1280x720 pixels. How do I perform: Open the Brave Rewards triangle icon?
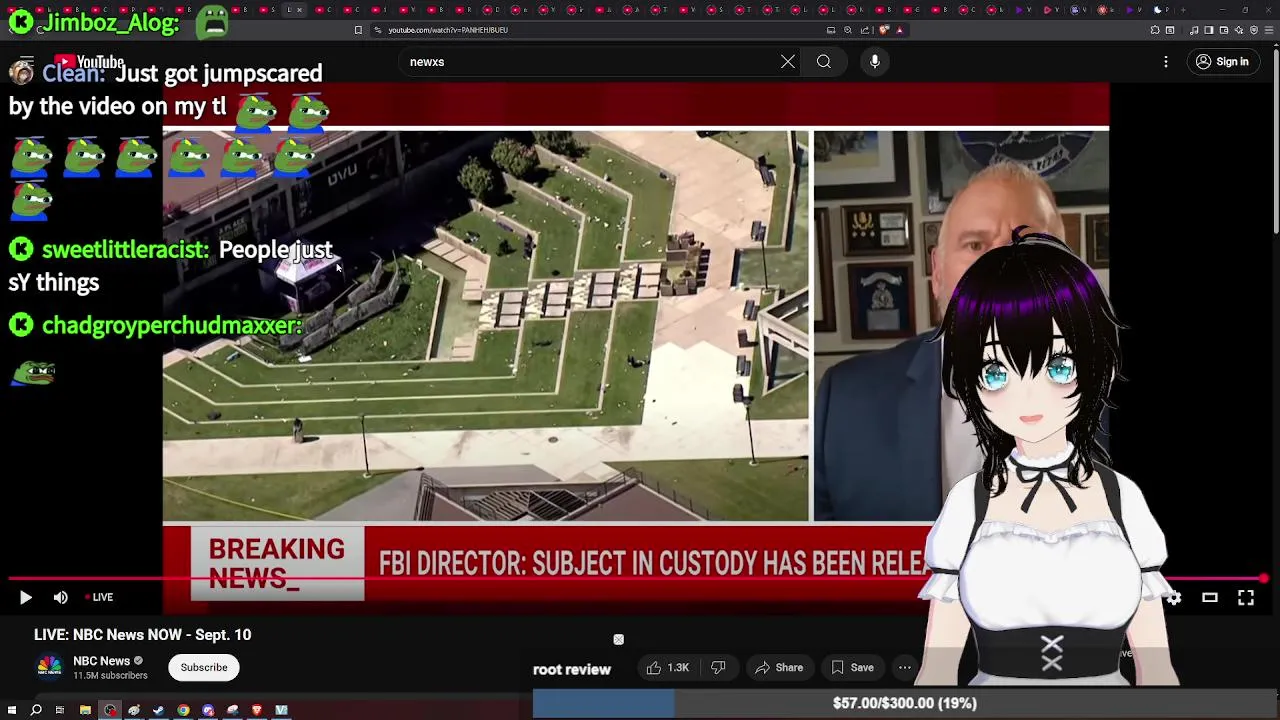pyautogui.click(x=899, y=30)
